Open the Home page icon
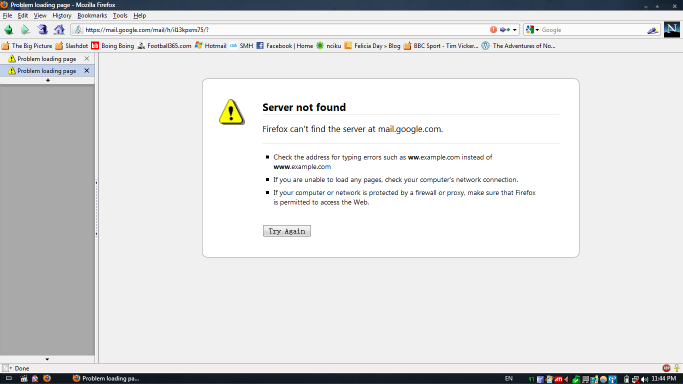683x384 pixels. tap(59, 30)
